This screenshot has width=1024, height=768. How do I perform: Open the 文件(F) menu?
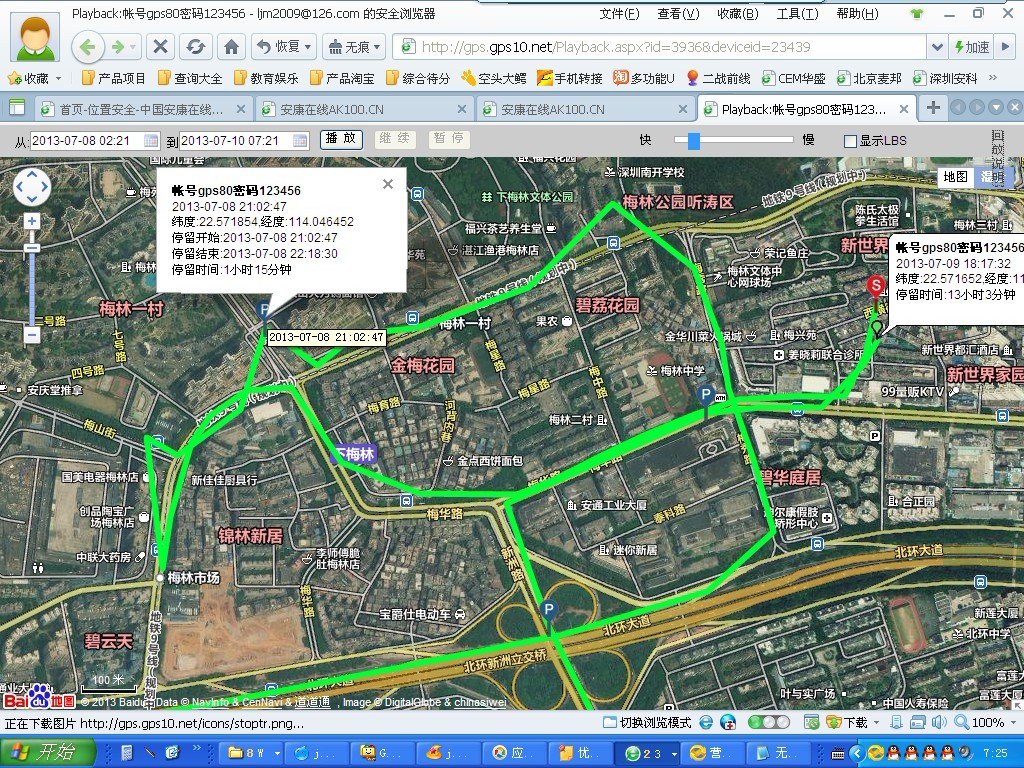(619, 14)
